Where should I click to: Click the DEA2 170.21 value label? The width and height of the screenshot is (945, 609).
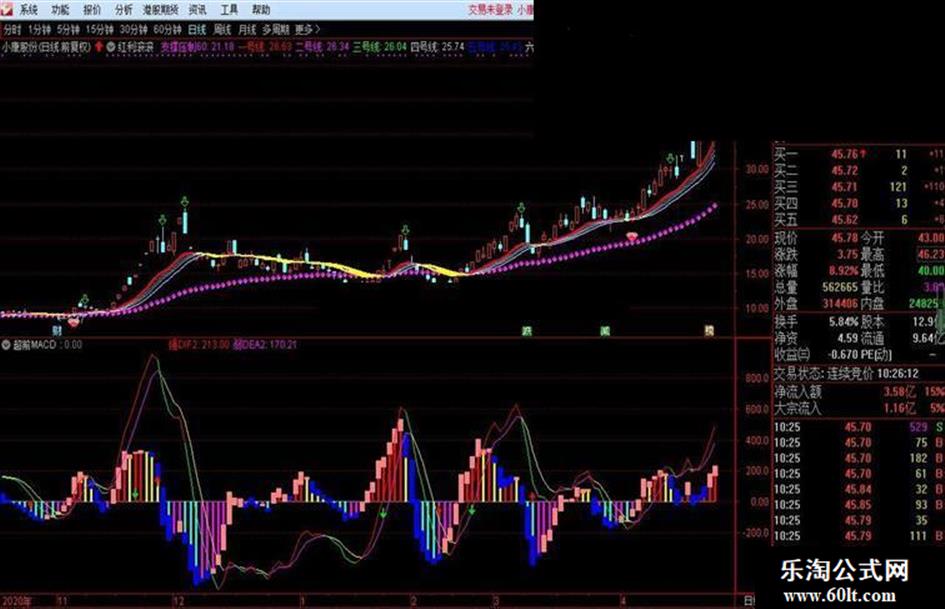click(x=265, y=345)
